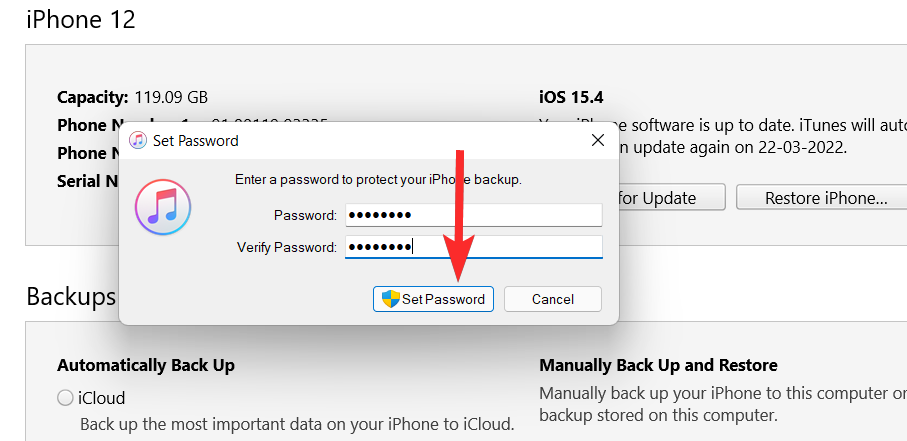Image resolution: width=907 pixels, height=441 pixels.
Task: Click the Capacity 119.09 GB text
Action: [x=132, y=98]
